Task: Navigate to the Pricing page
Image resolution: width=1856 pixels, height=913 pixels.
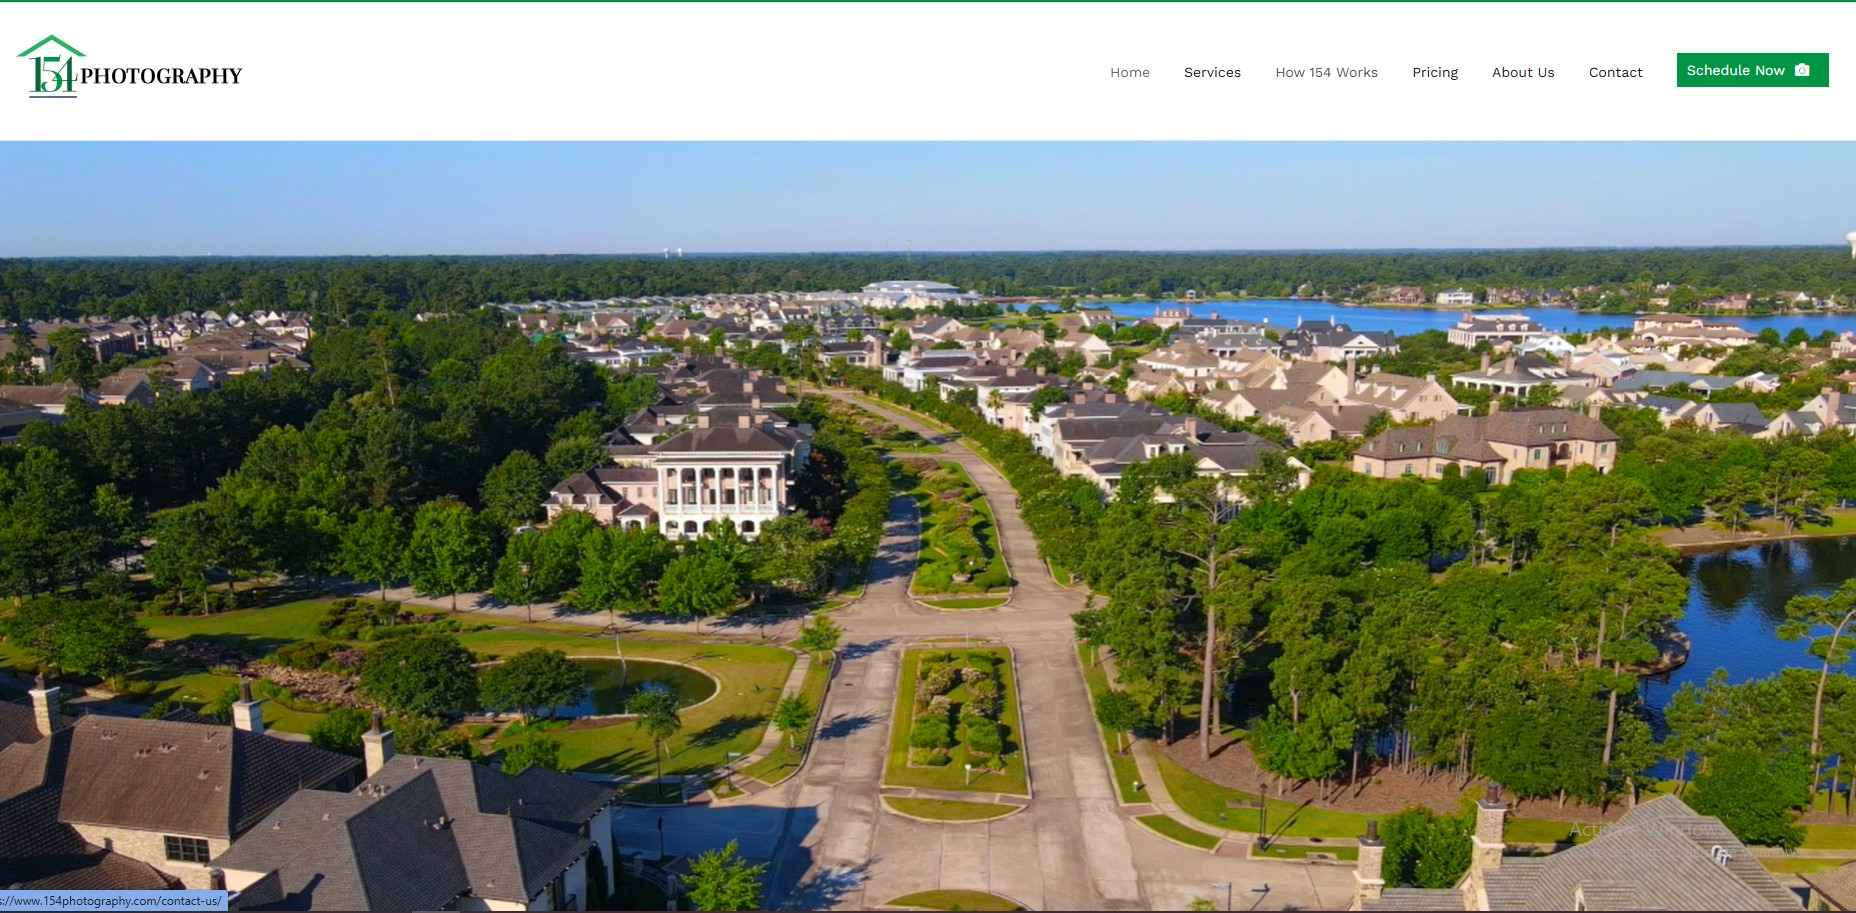Action: click(1434, 72)
